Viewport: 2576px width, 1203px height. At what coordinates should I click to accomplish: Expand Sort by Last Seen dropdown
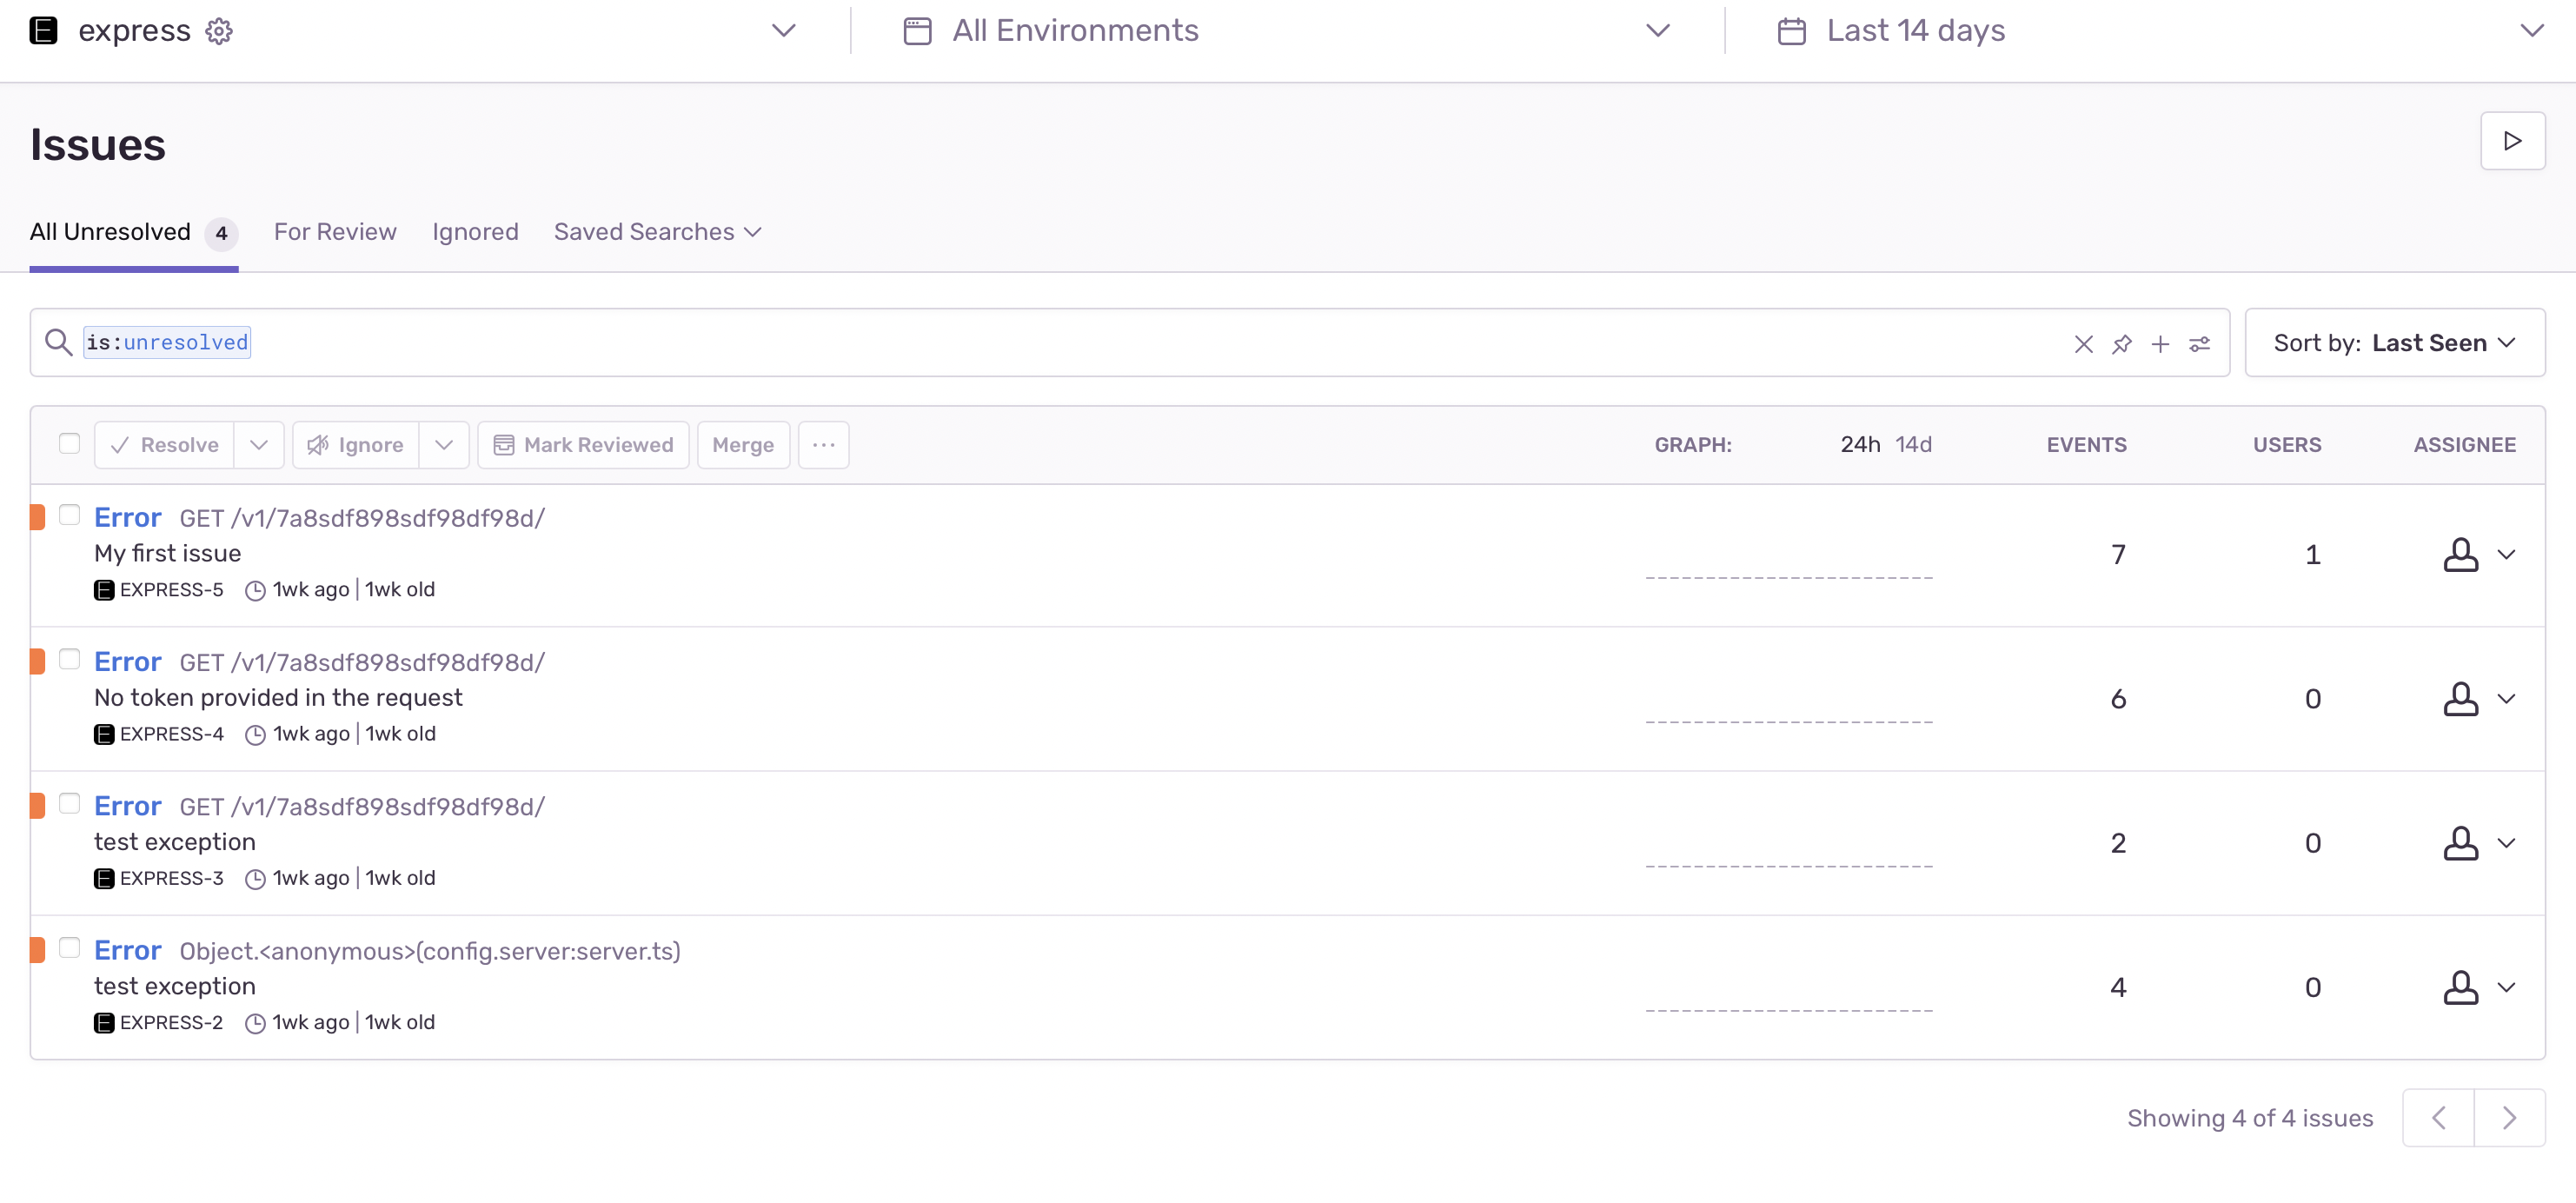point(2394,343)
